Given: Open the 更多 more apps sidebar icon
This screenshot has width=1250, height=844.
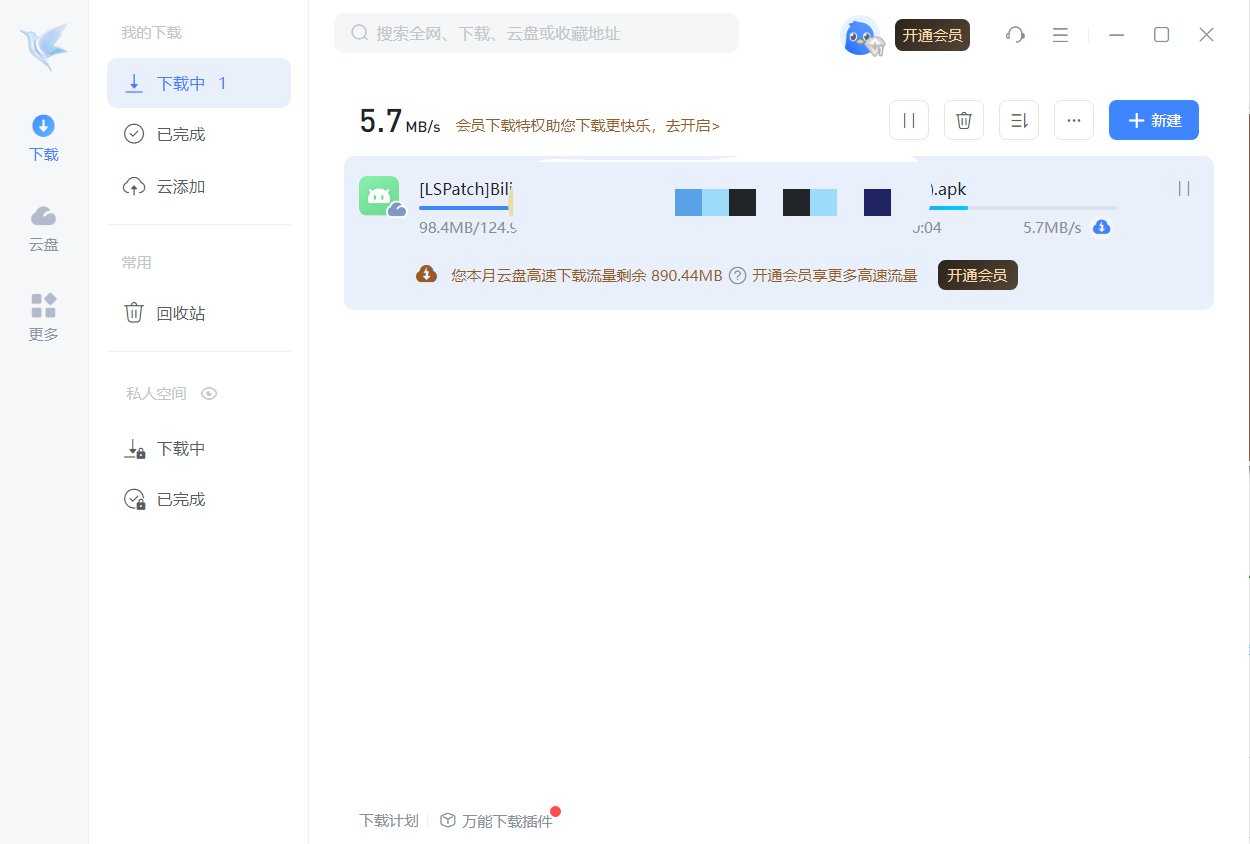Looking at the screenshot, I should tap(43, 317).
